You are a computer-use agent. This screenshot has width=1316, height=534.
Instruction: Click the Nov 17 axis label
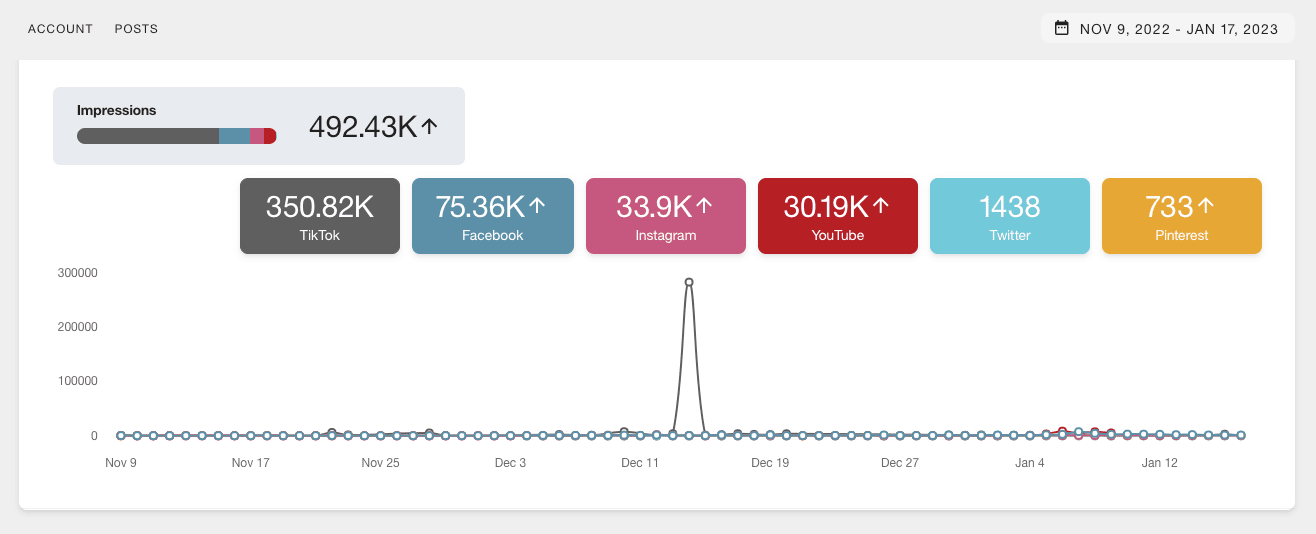(250, 463)
